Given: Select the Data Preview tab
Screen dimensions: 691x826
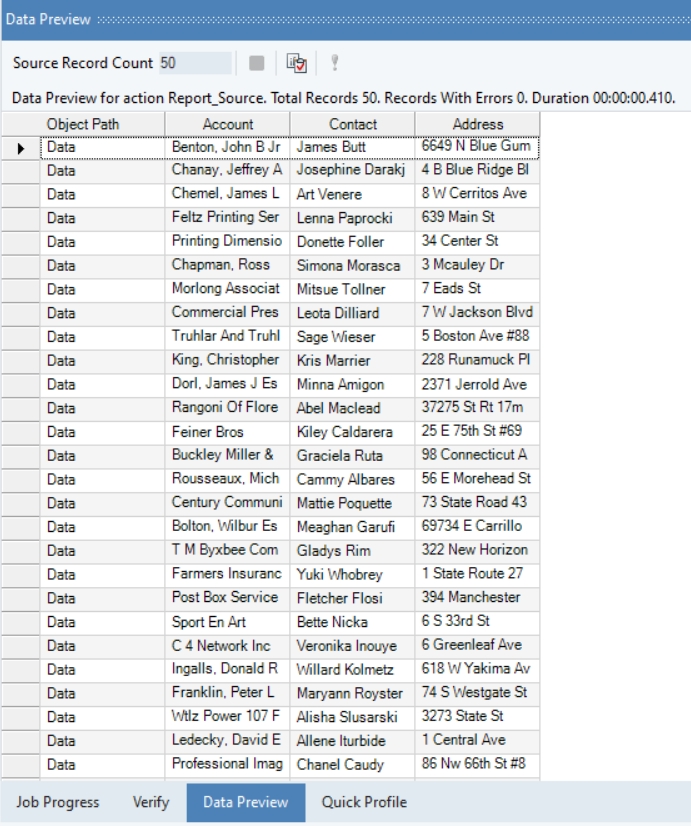Looking at the screenshot, I should click(245, 802).
